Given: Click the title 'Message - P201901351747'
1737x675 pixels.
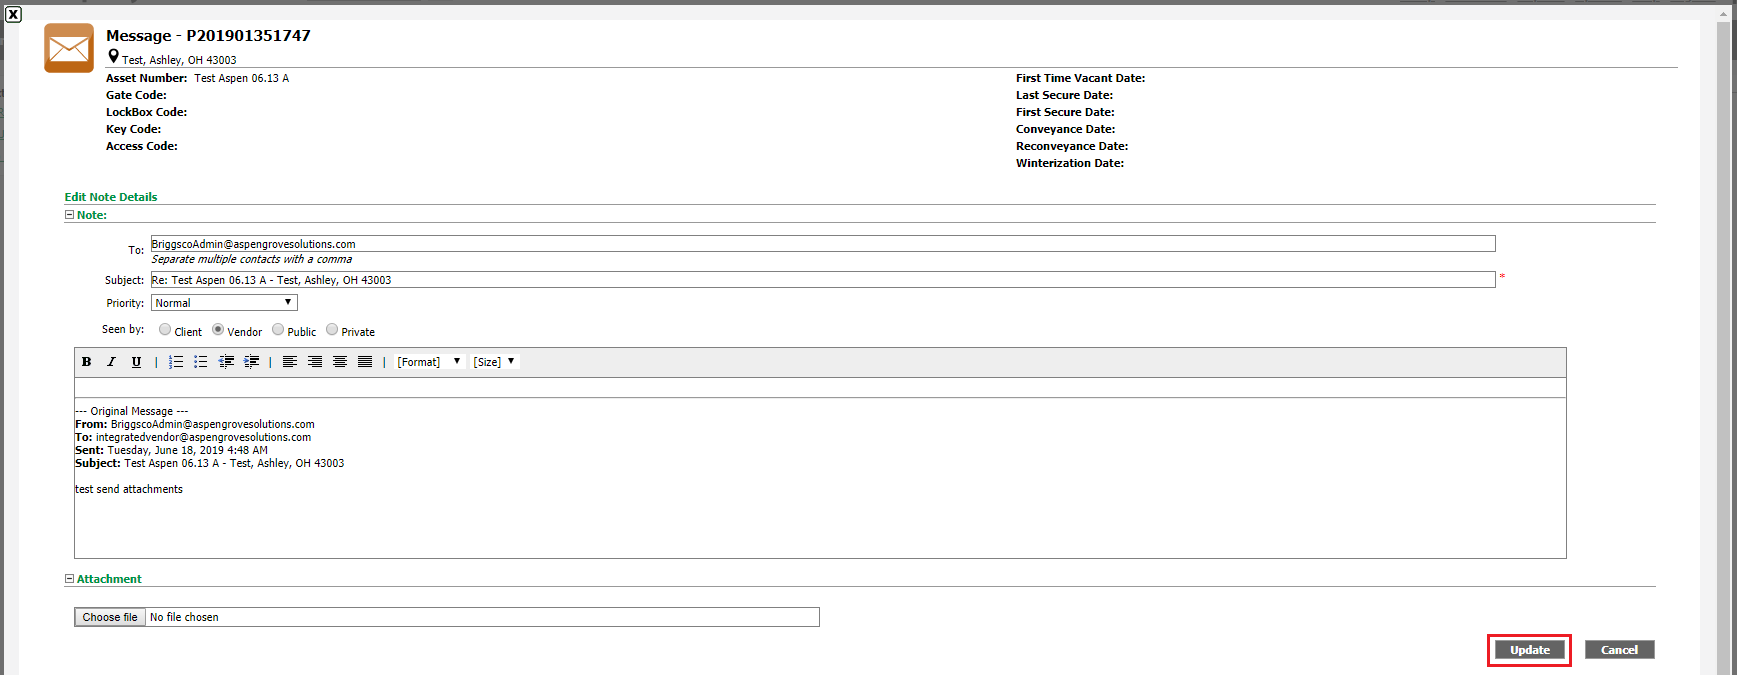Looking at the screenshot, I should [208, 35].
